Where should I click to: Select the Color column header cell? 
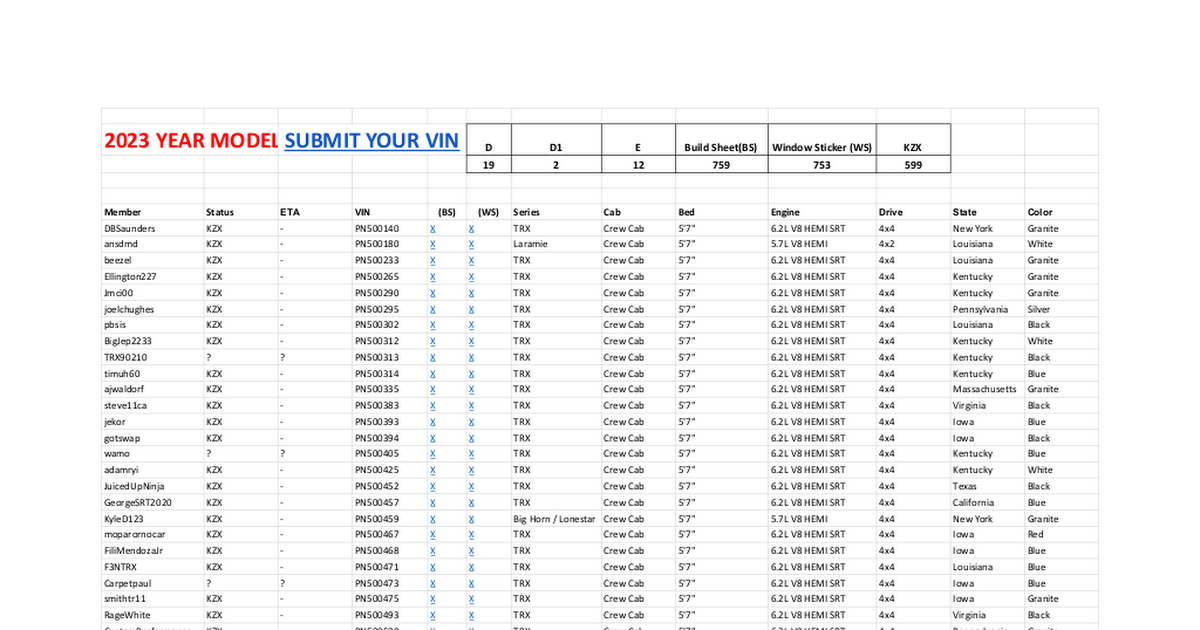click(1040, 212)
